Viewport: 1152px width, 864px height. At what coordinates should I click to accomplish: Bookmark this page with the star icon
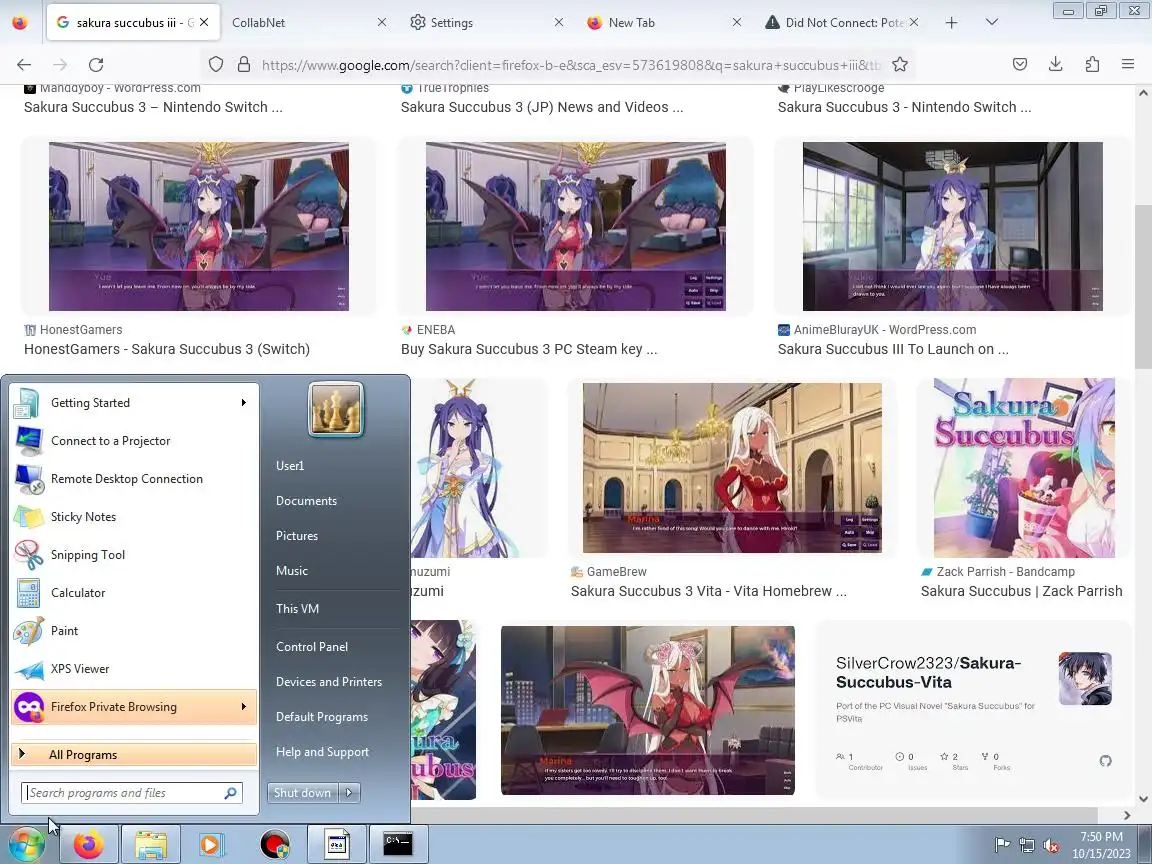click(x=900, y=65)
